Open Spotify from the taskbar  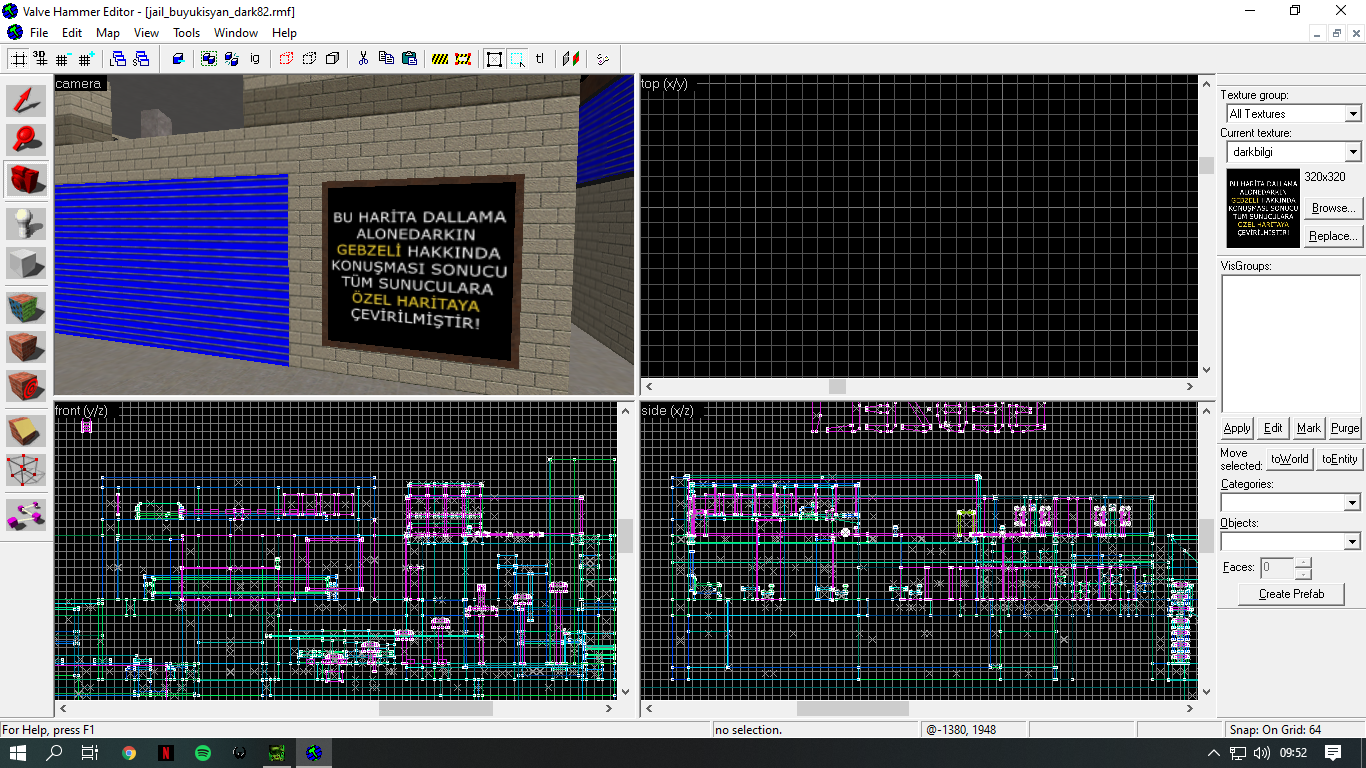[202, 753]
